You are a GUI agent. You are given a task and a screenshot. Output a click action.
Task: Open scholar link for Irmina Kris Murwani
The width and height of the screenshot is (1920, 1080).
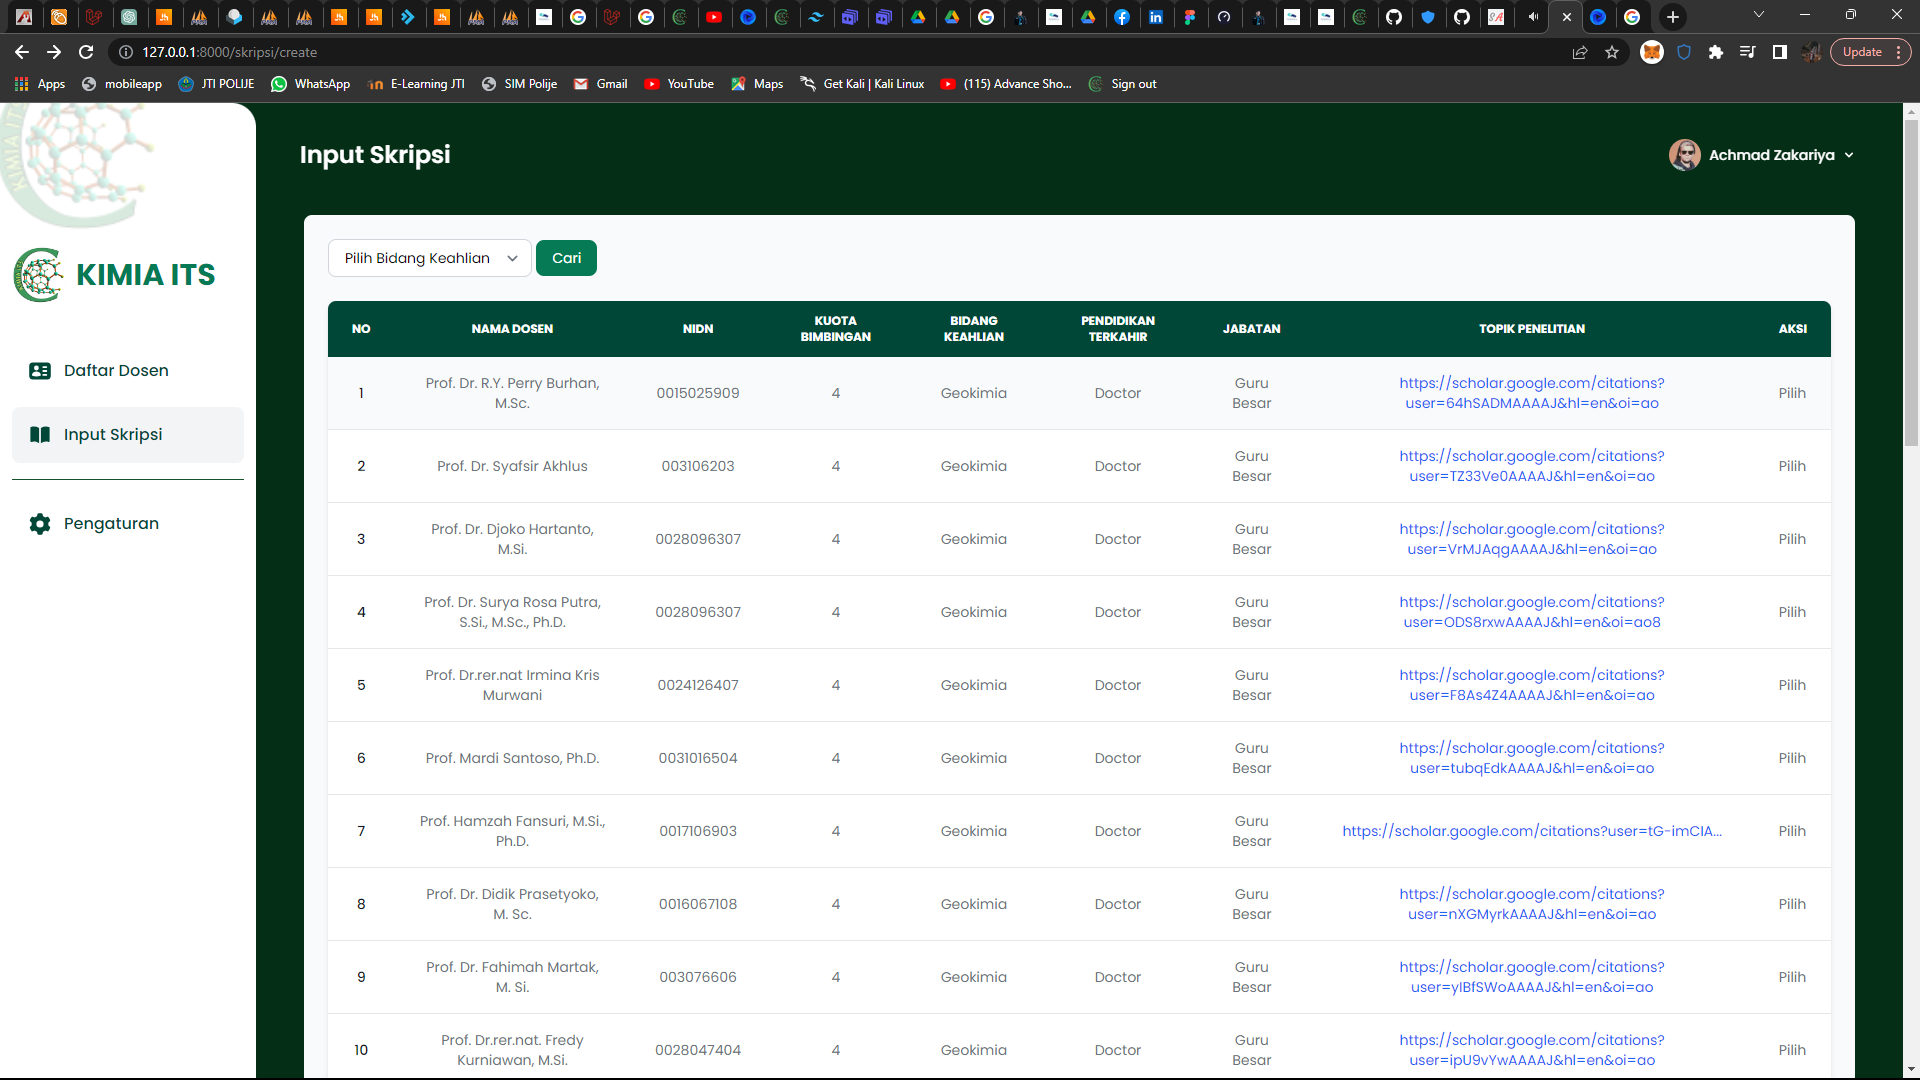pos(1532,686)
